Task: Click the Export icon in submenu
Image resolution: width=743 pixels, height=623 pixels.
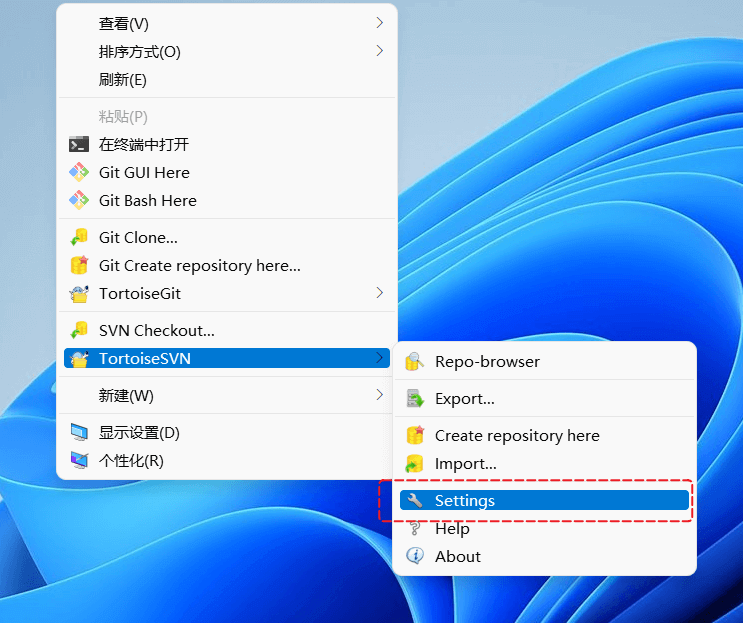Action: 415,398
